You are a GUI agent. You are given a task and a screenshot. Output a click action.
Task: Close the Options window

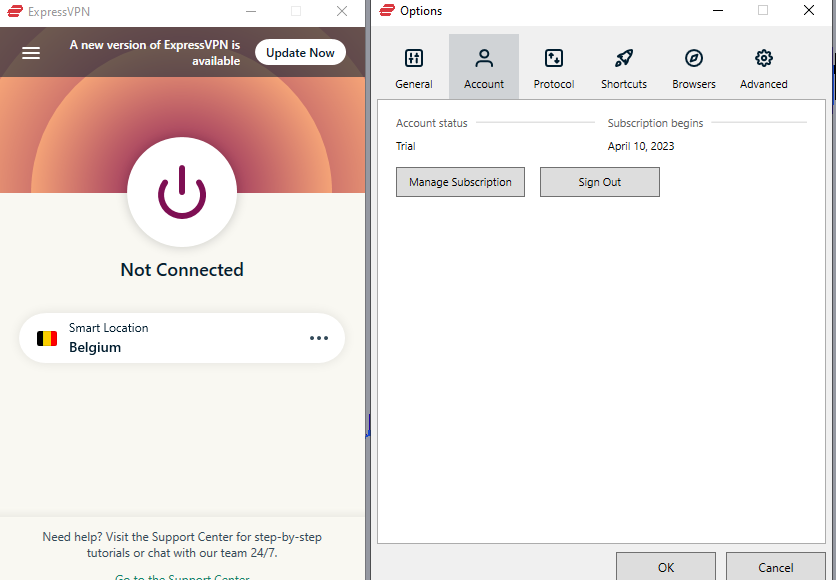(x=809, y=11)
